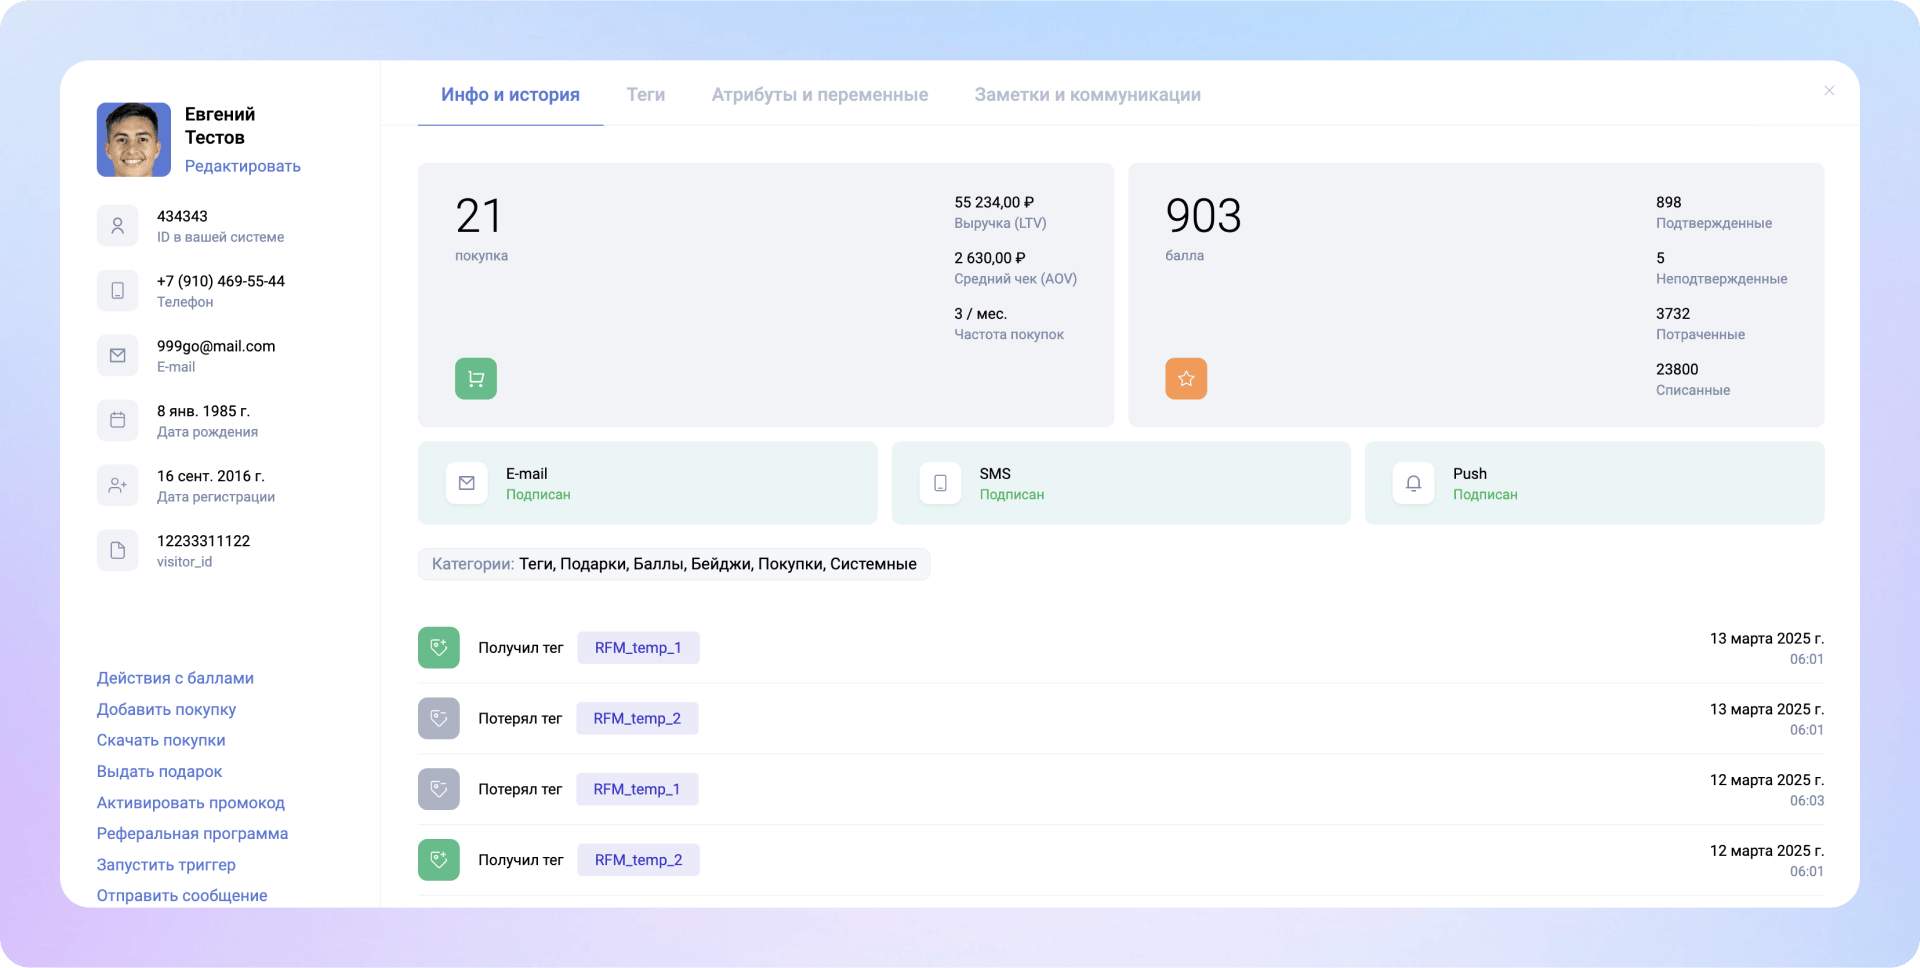This screenshot has height=968, width=1920.
Task: Click the visitor_id document icon
Action: (x=117, y=550)
